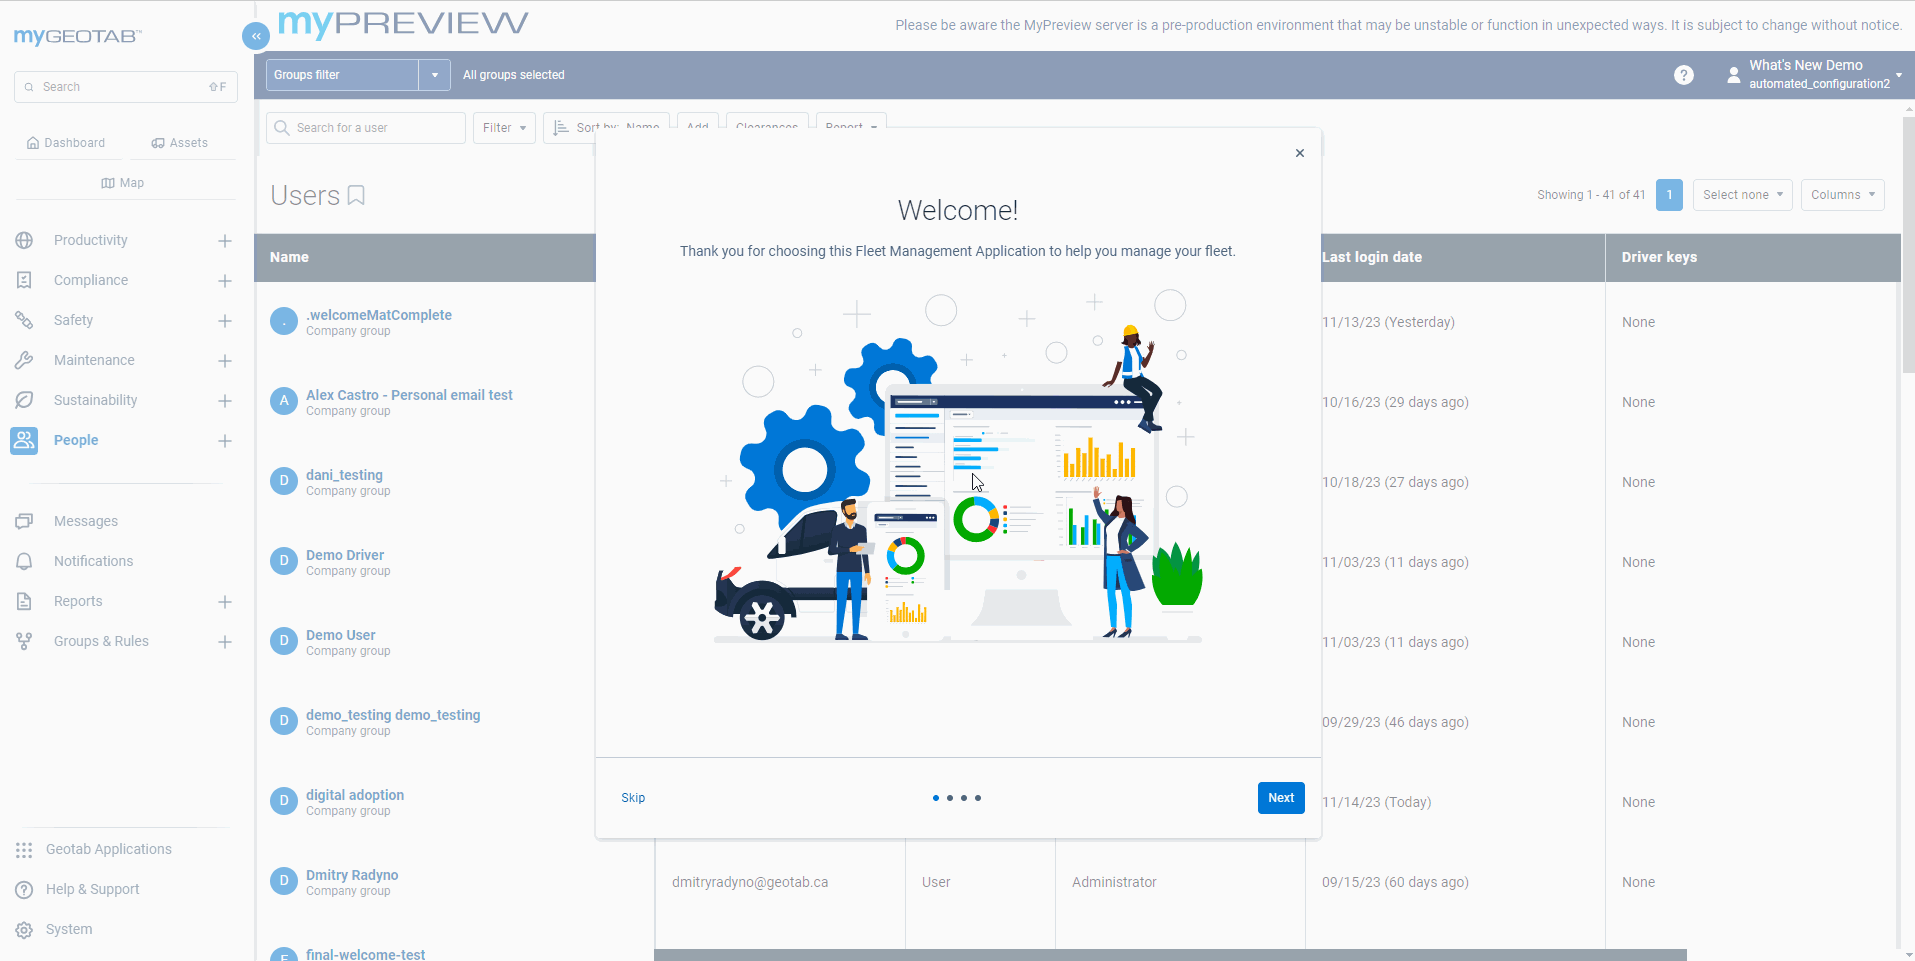Open the Filter dropdown

(503, 127)
